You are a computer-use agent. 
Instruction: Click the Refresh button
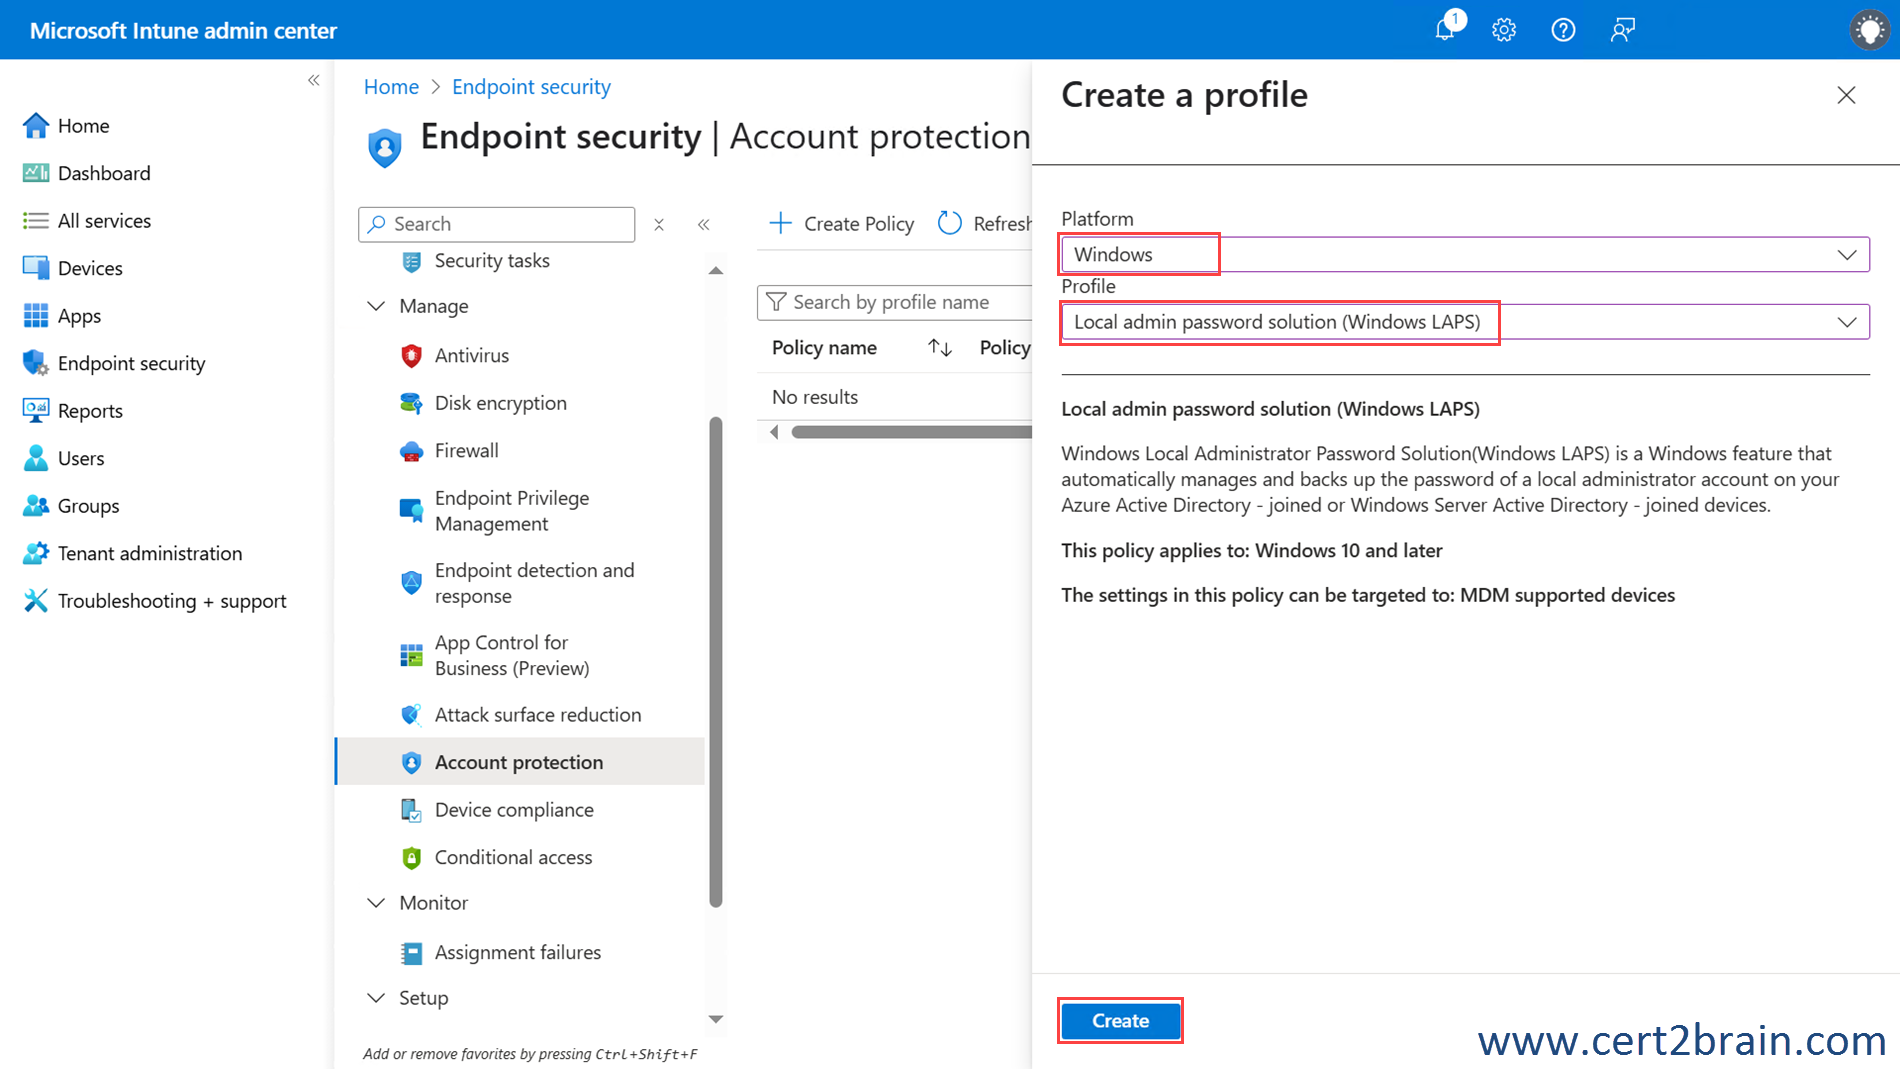point(985,224)
